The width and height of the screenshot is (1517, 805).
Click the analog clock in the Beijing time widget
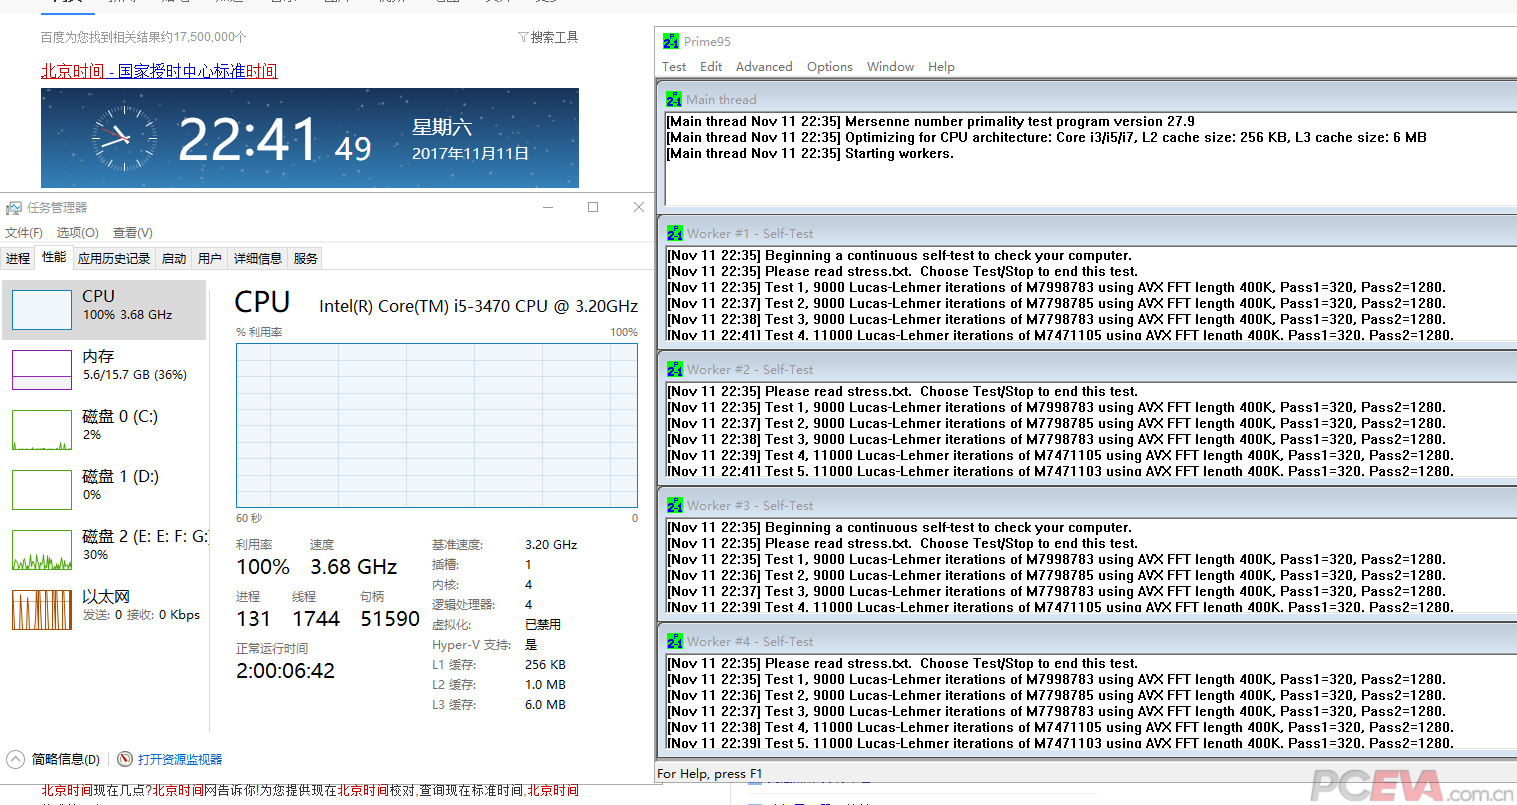point(124,139)
